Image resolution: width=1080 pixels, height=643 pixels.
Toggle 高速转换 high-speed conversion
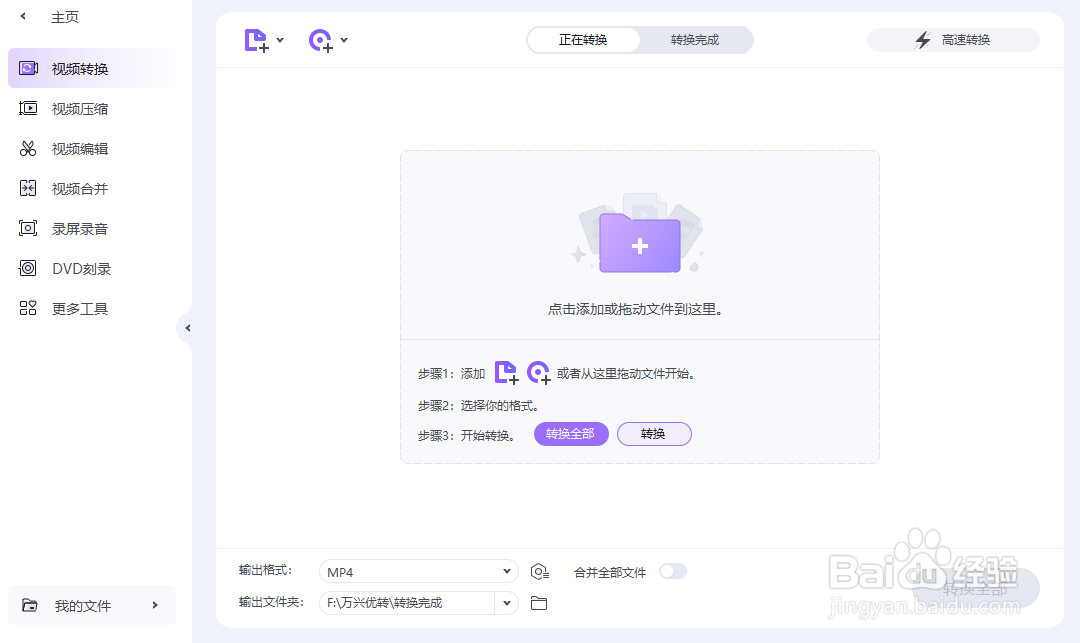[952, 40]
